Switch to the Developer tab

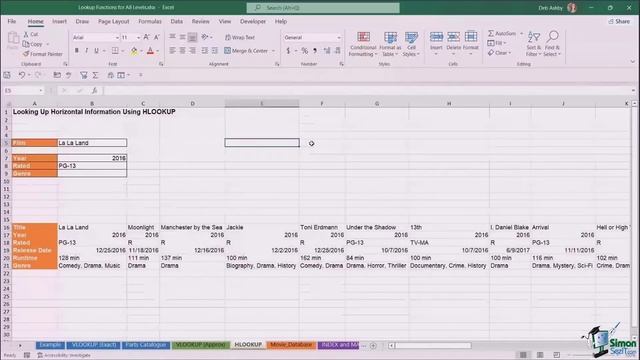coord(253,21)
